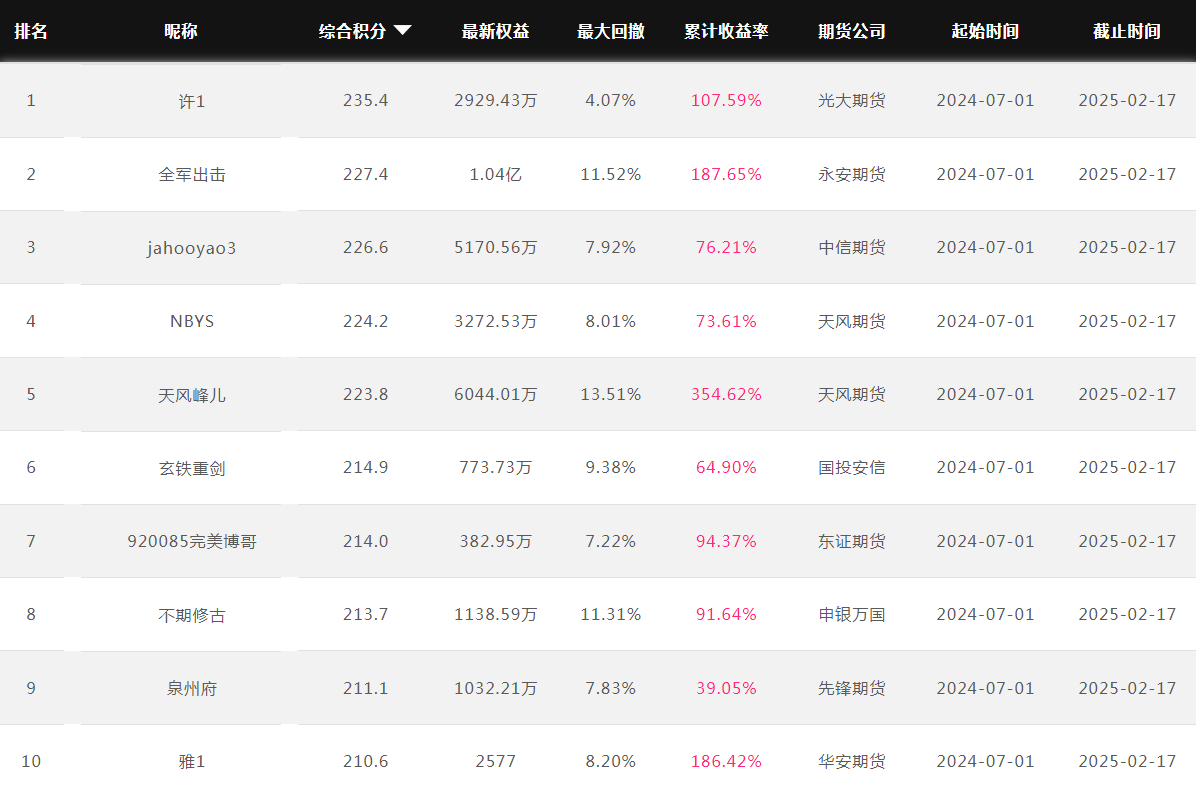
Task: Click the return rate 187.65%
Action: 726,175
